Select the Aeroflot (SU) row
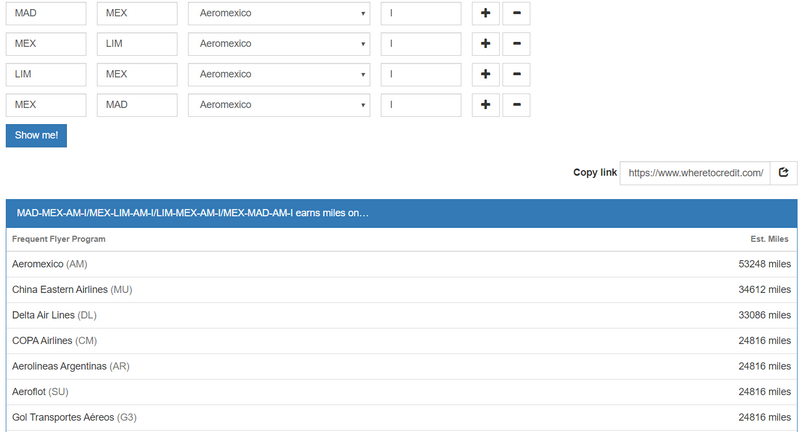This screenshot has width=800, height=432. tap(402, 392)
